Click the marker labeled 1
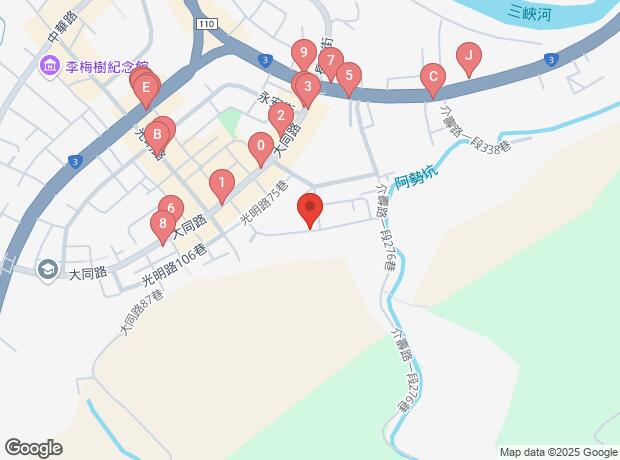Viewport: 620px width, 460px height. point(222,183)
